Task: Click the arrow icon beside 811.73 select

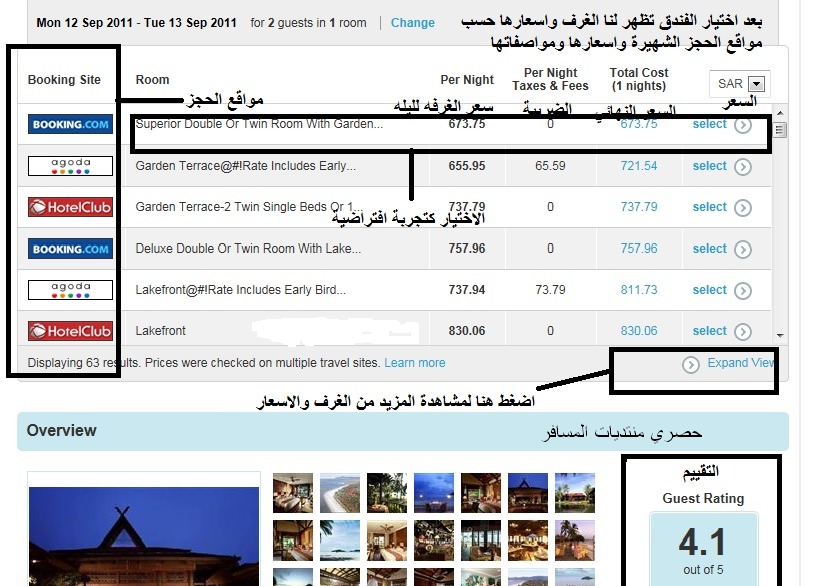Action: [742, 291]
